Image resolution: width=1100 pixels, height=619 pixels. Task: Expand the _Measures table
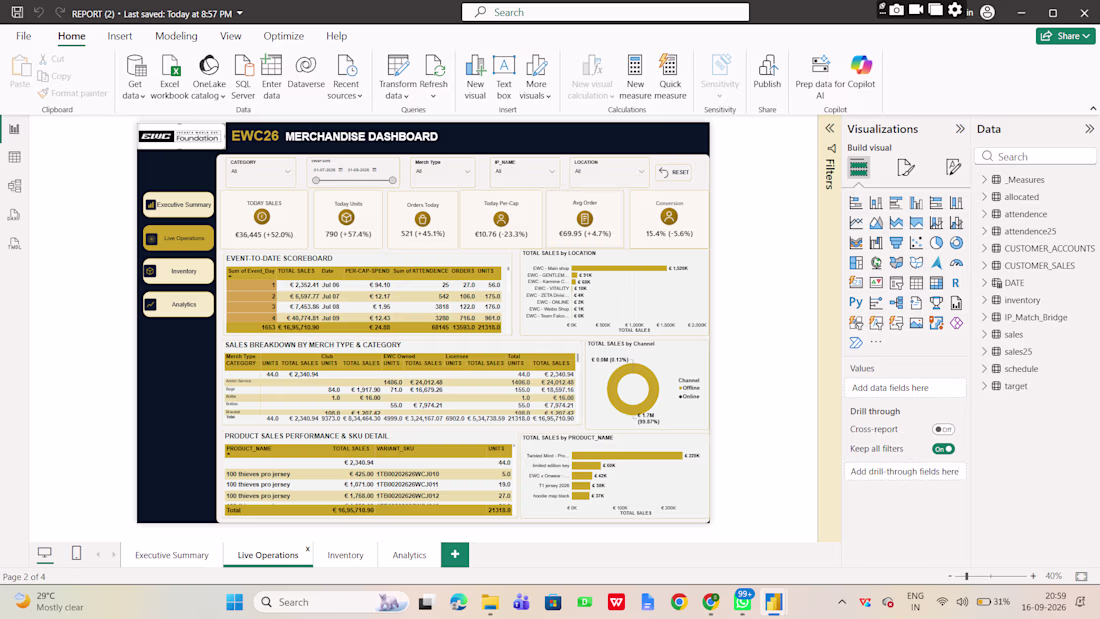click(984, 180)
